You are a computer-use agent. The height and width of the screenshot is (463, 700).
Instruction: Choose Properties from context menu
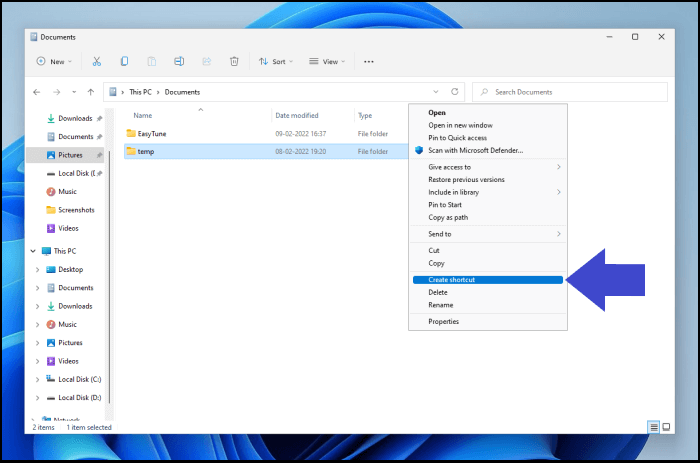444,321
